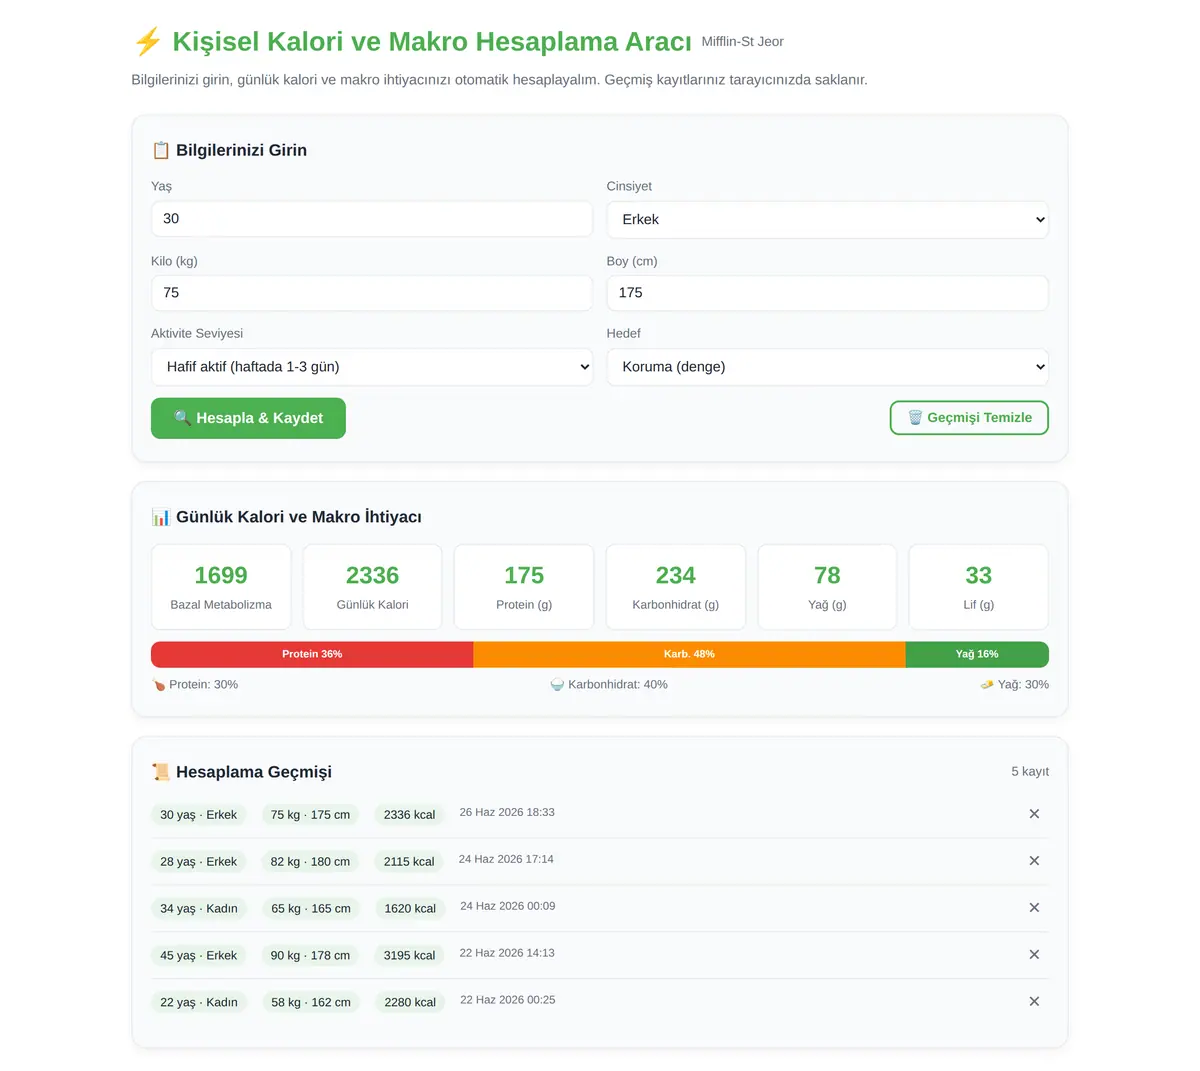Click the Hesapla & Kaydet button
1200x1071 pixels.
click(248, 418)
